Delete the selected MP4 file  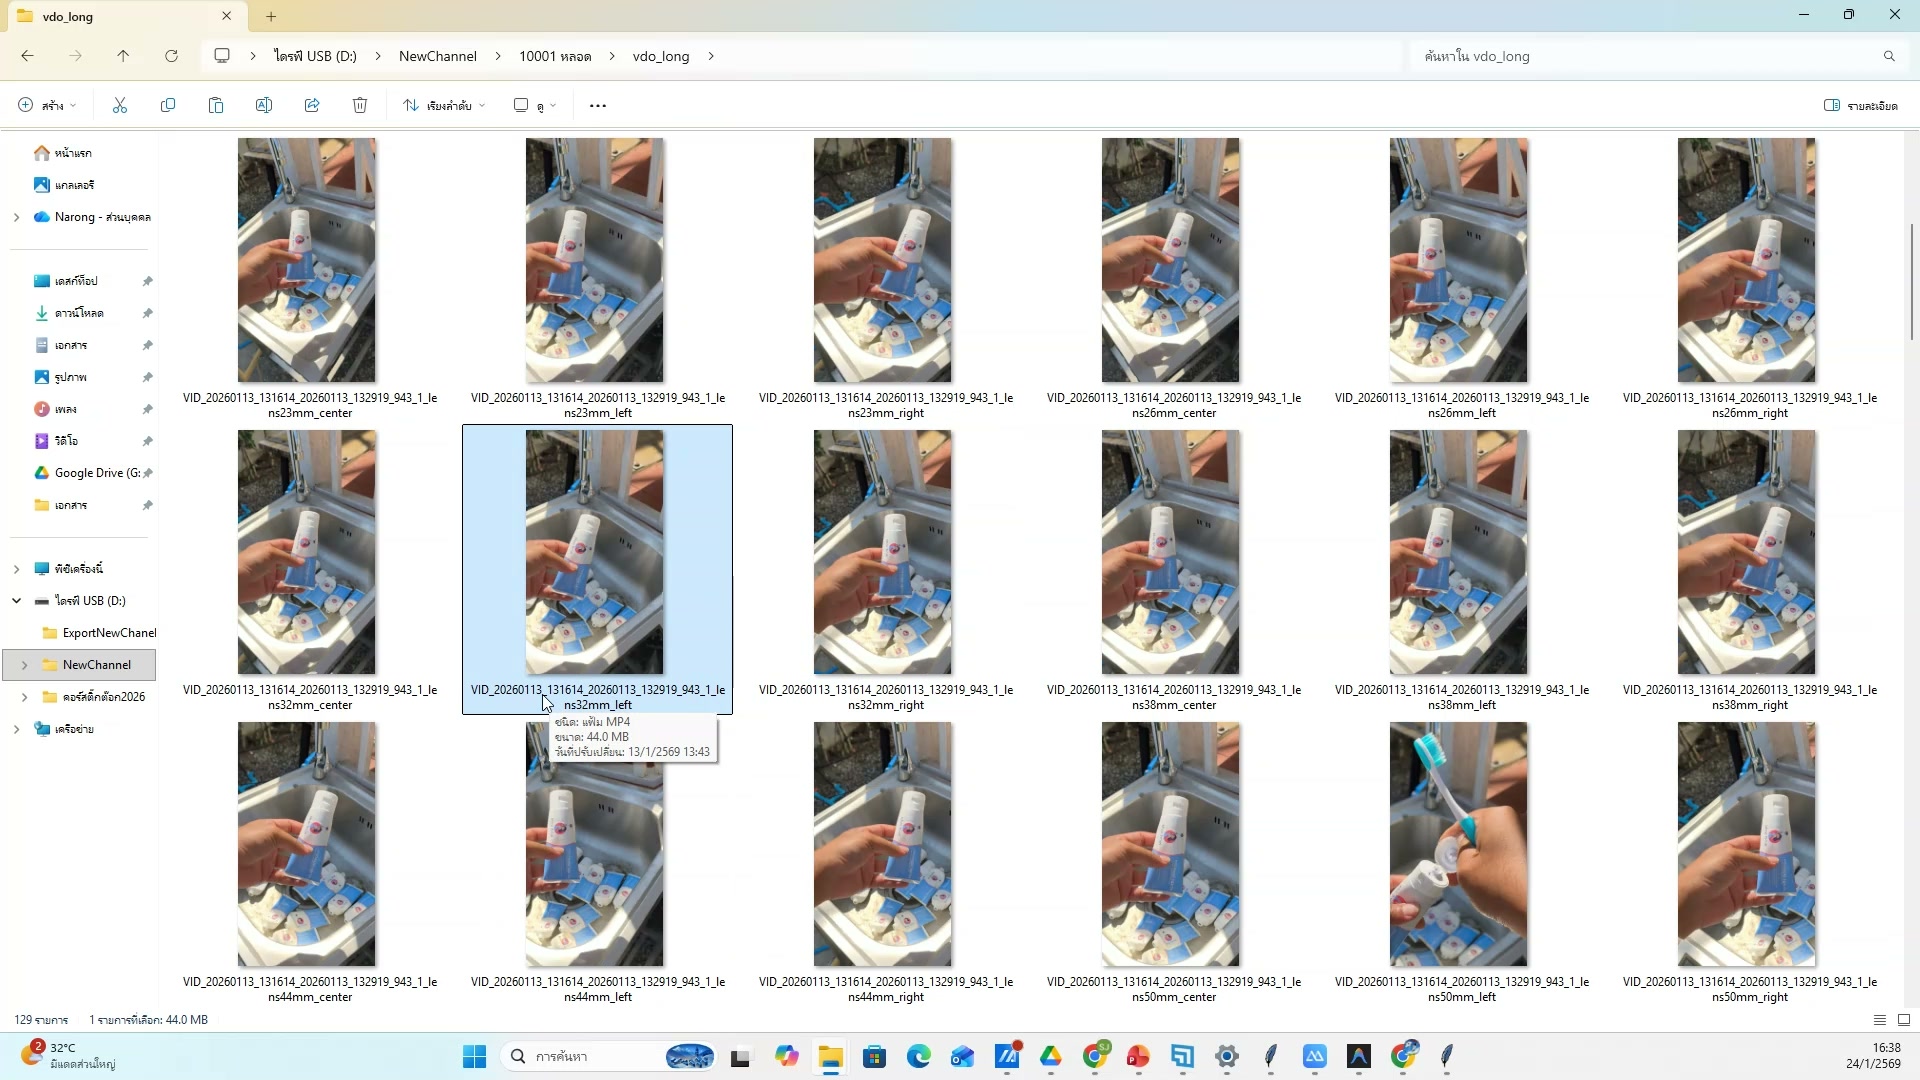[x=360, y=105]
